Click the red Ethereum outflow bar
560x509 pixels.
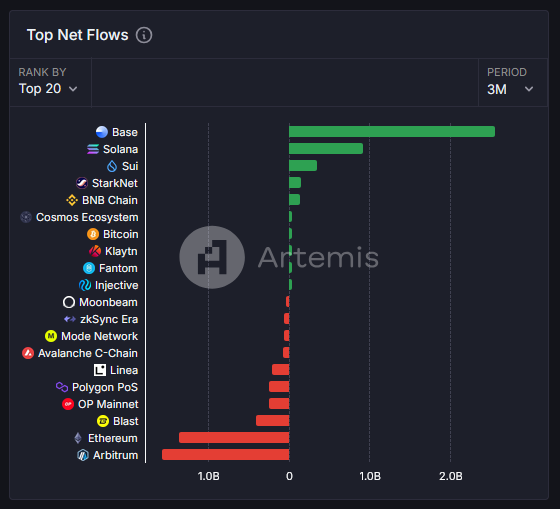[x=234, y=438]
